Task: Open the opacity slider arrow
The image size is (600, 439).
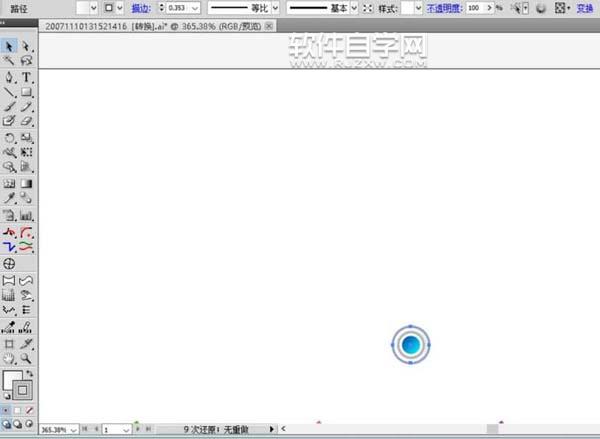Action: 489,8
